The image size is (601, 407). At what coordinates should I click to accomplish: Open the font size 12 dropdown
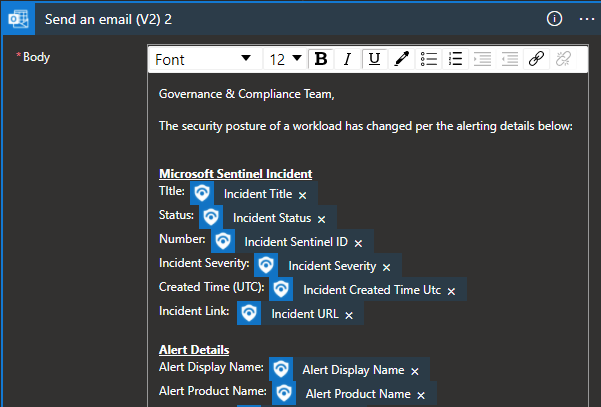(285, 59)
